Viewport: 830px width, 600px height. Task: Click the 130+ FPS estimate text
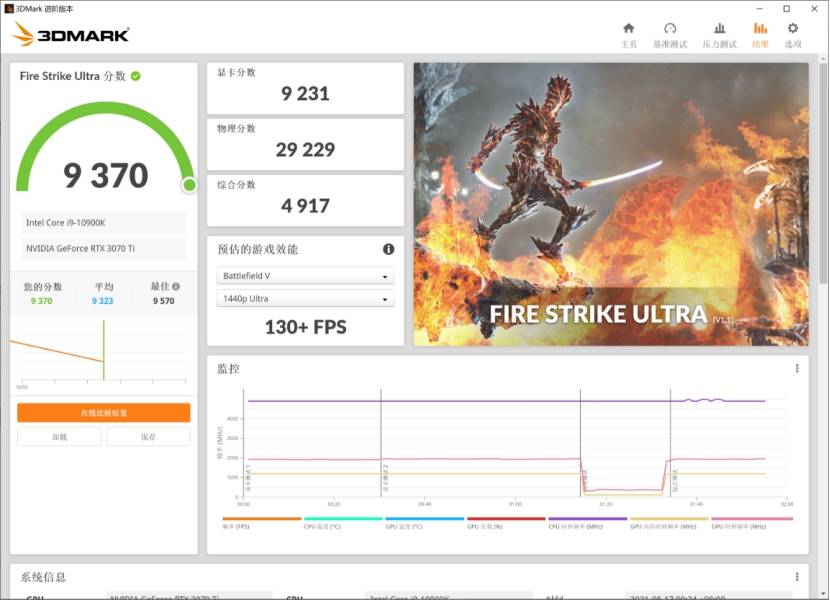coord(305,327)
